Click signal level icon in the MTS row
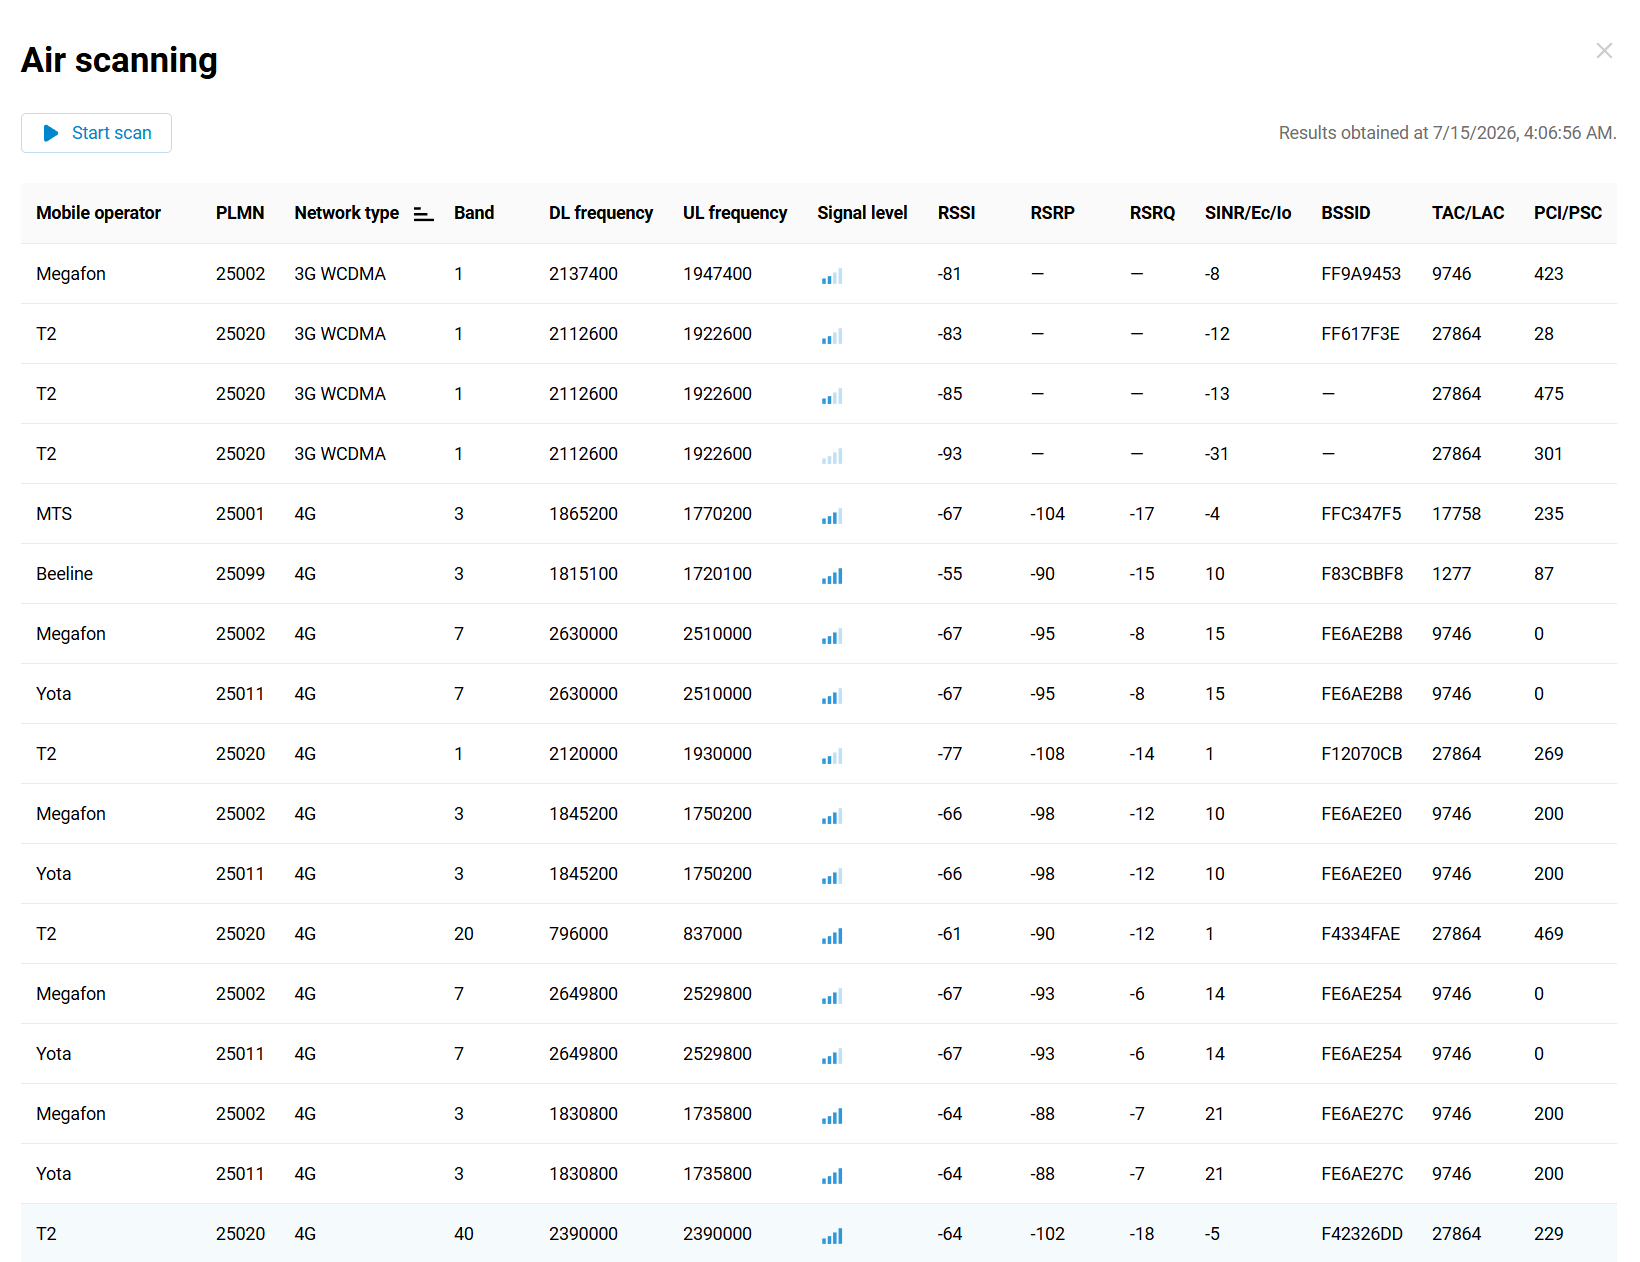The width and height of the screenshot is (1640, 1262). (832, 515)
